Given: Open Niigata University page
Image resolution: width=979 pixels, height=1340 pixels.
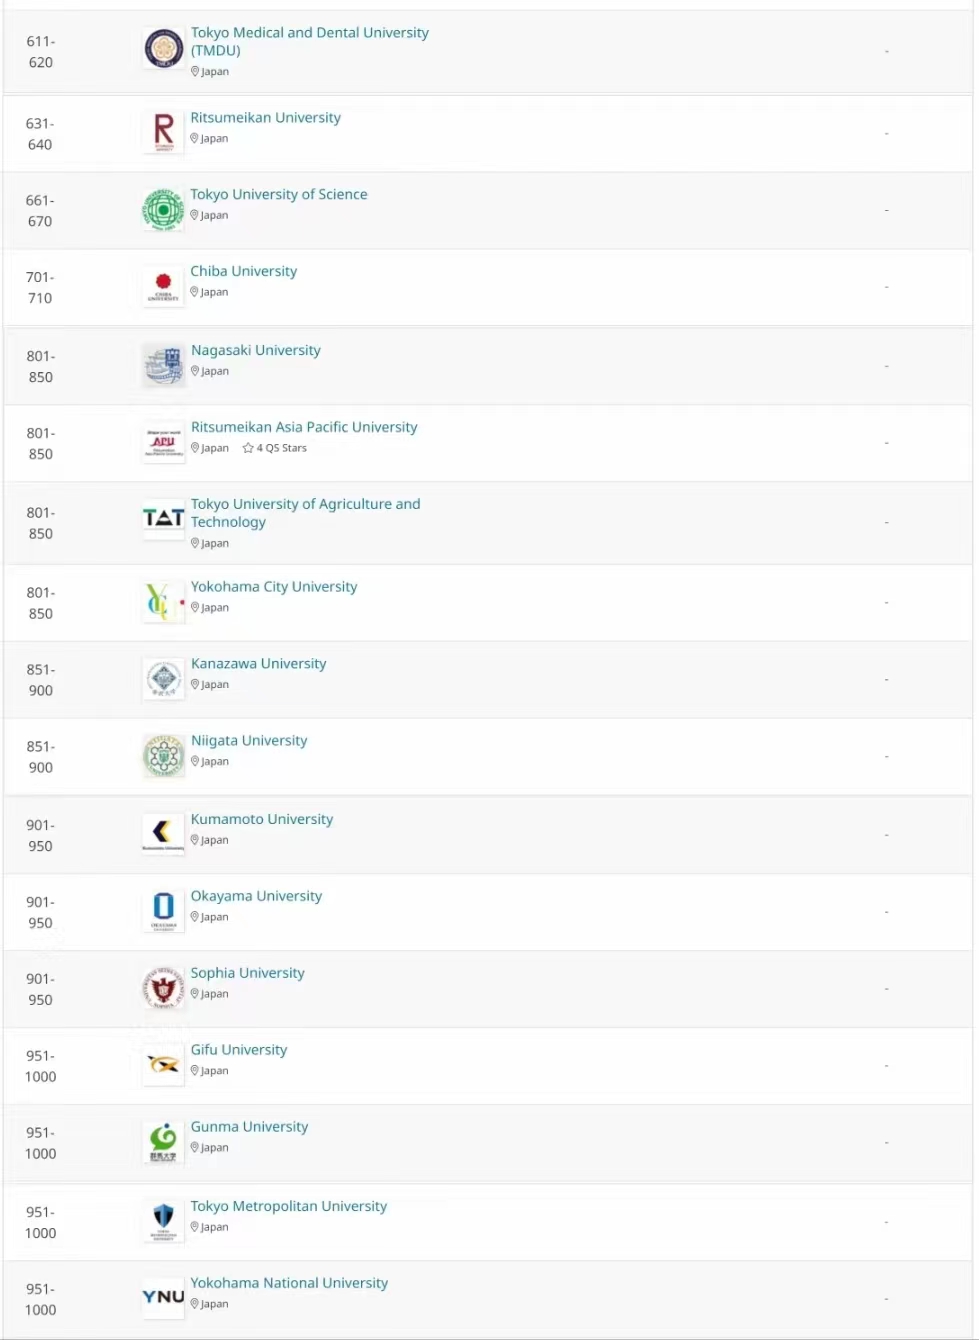Looking at the screenshot, I should [249, 740].
